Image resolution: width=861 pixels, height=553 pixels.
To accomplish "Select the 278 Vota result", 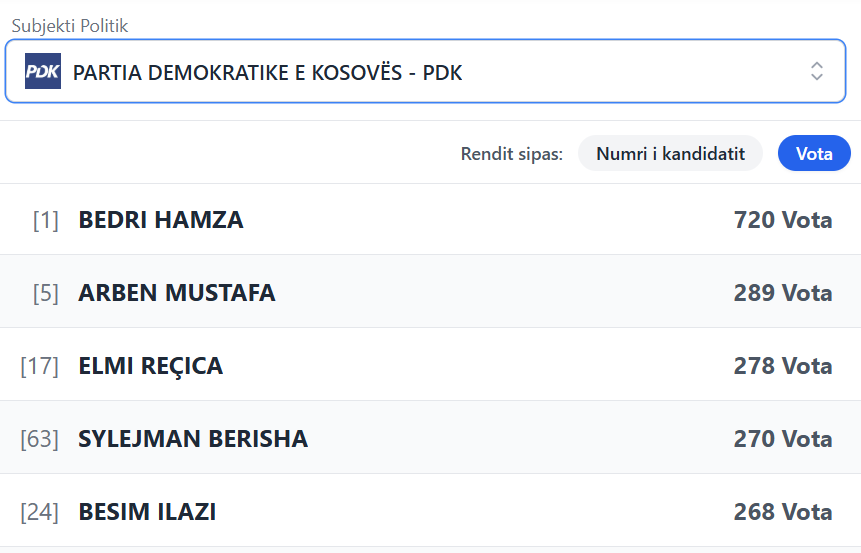I will tap(782, 366).
